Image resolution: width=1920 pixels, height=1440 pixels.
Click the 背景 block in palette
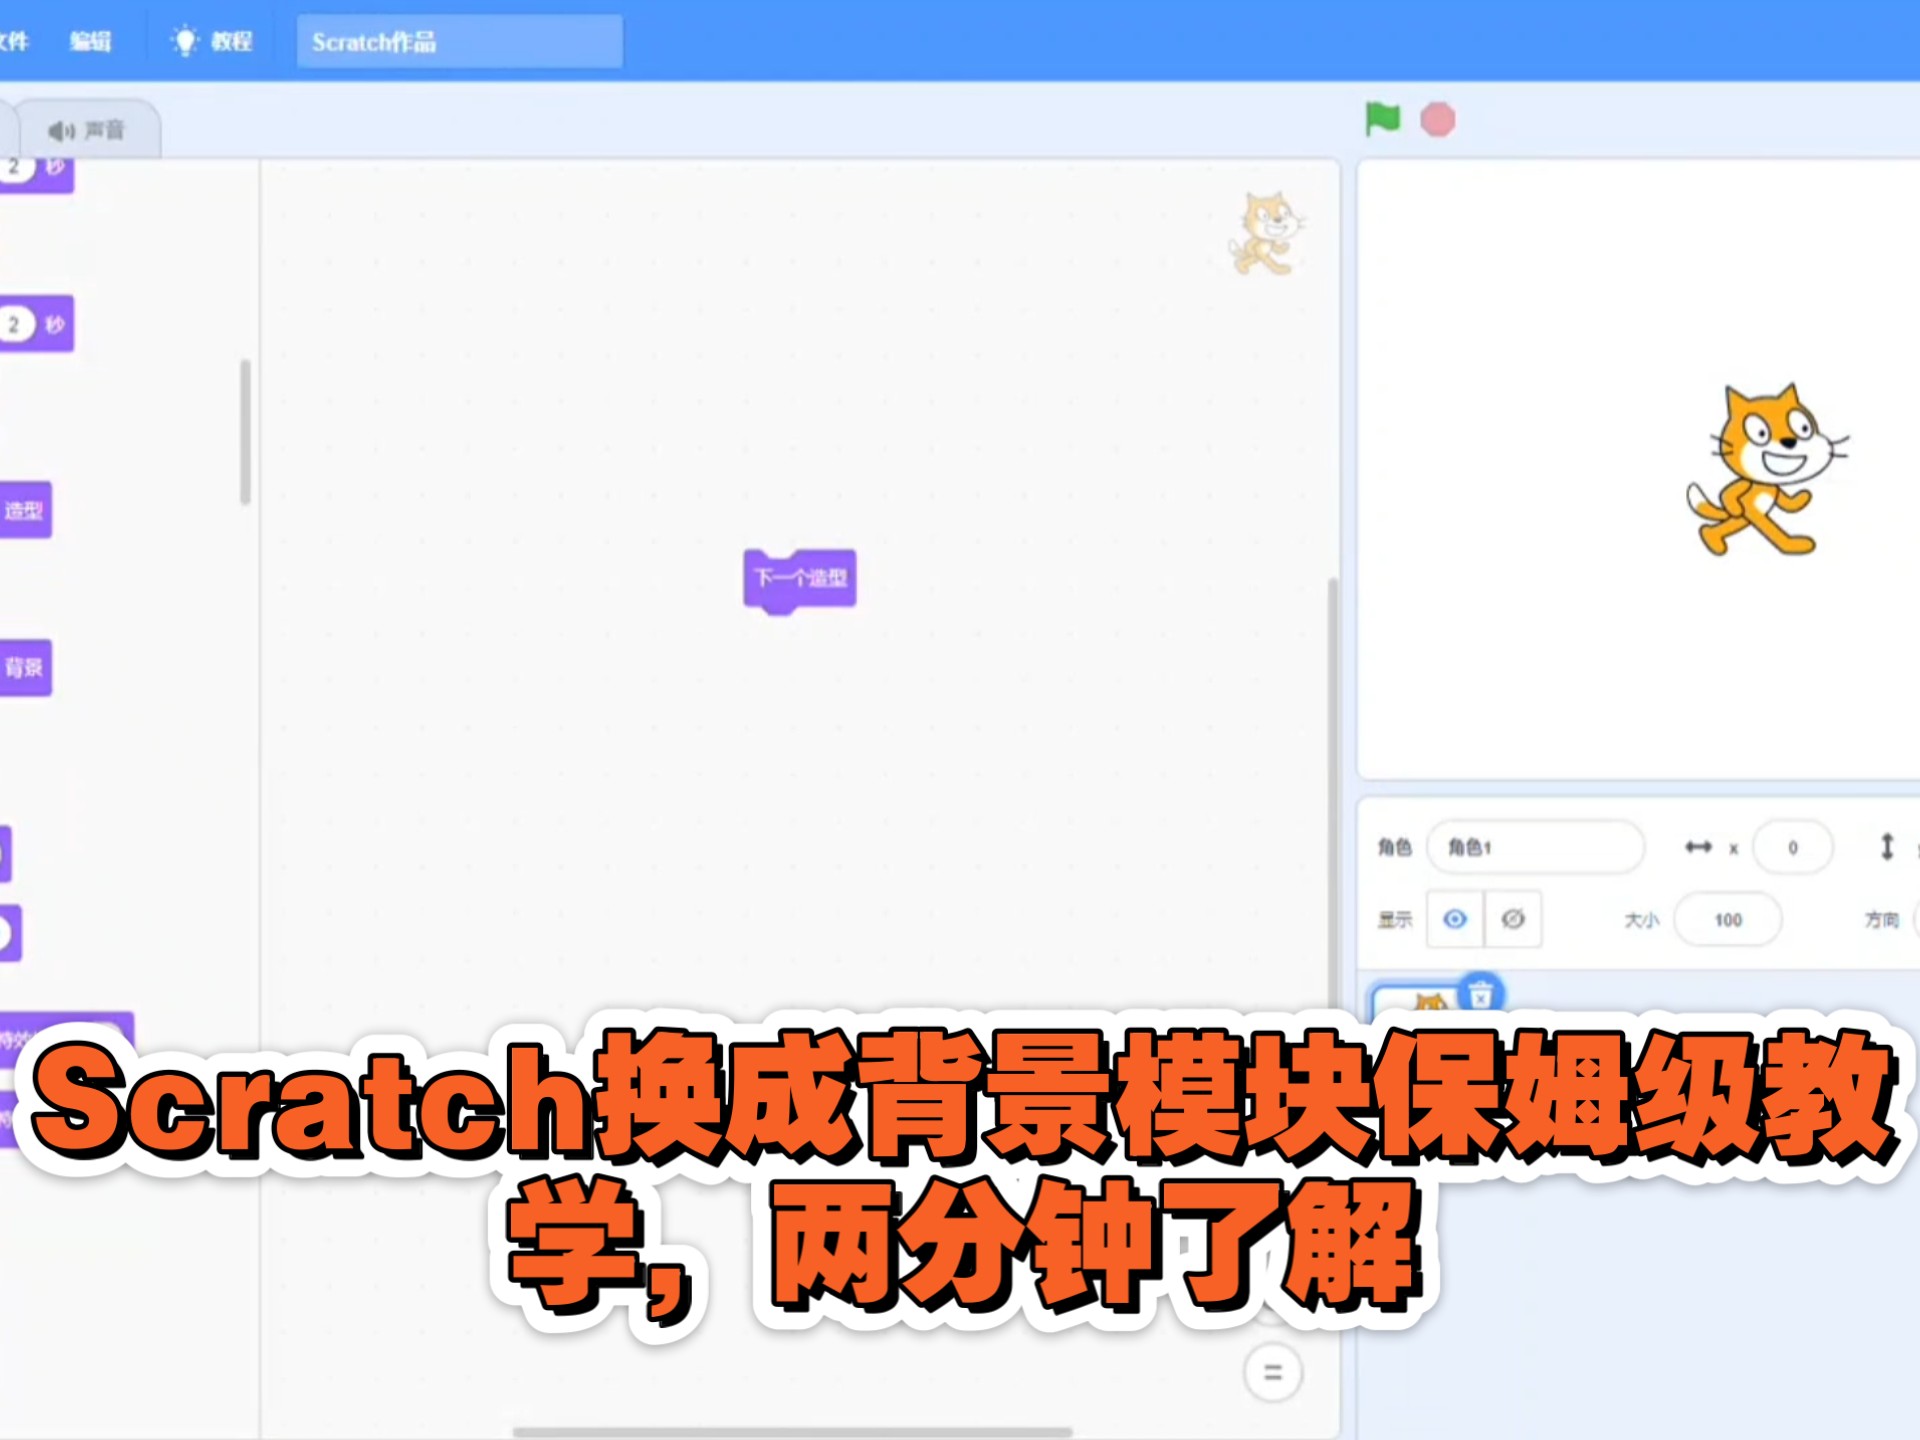25,668
